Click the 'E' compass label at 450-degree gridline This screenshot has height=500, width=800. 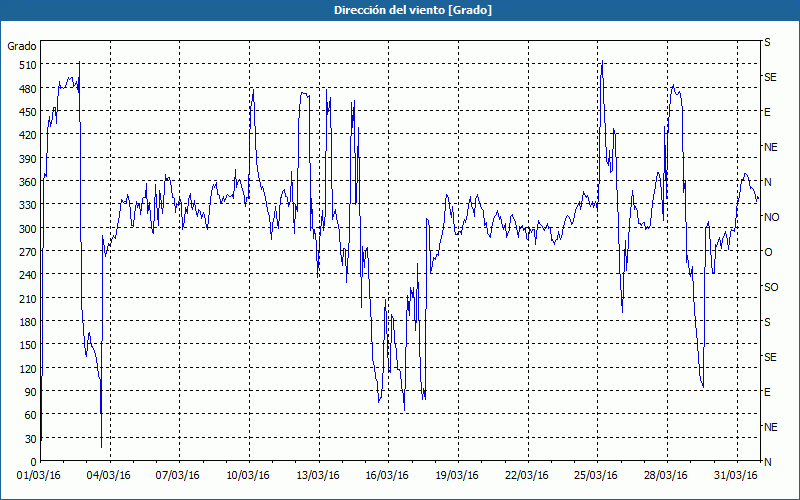coord(767,112)
